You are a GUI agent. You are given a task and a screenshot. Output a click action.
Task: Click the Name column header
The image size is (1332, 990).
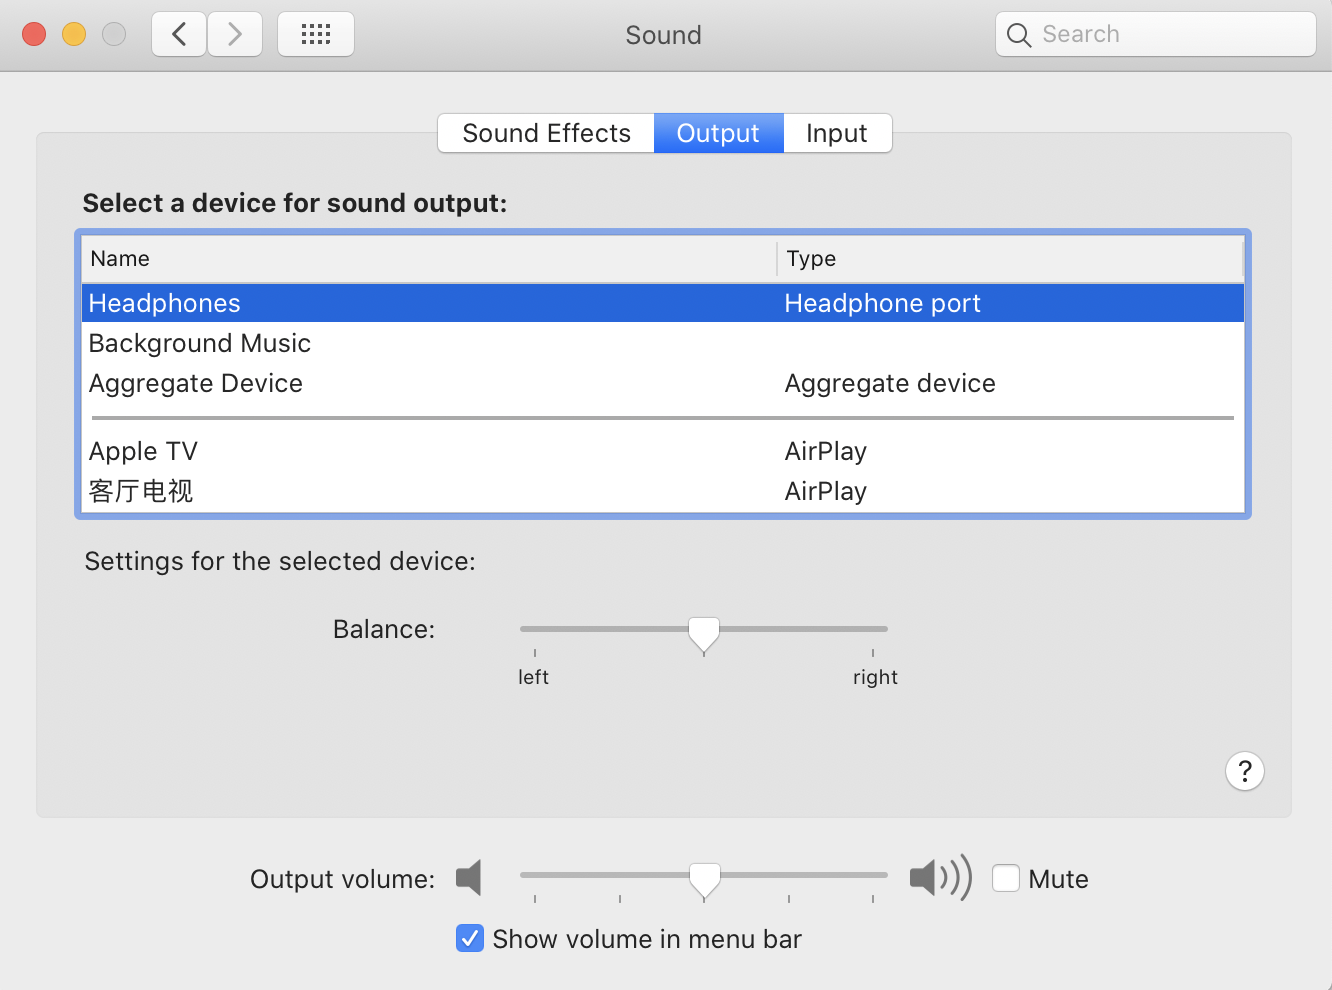point(120,258)
